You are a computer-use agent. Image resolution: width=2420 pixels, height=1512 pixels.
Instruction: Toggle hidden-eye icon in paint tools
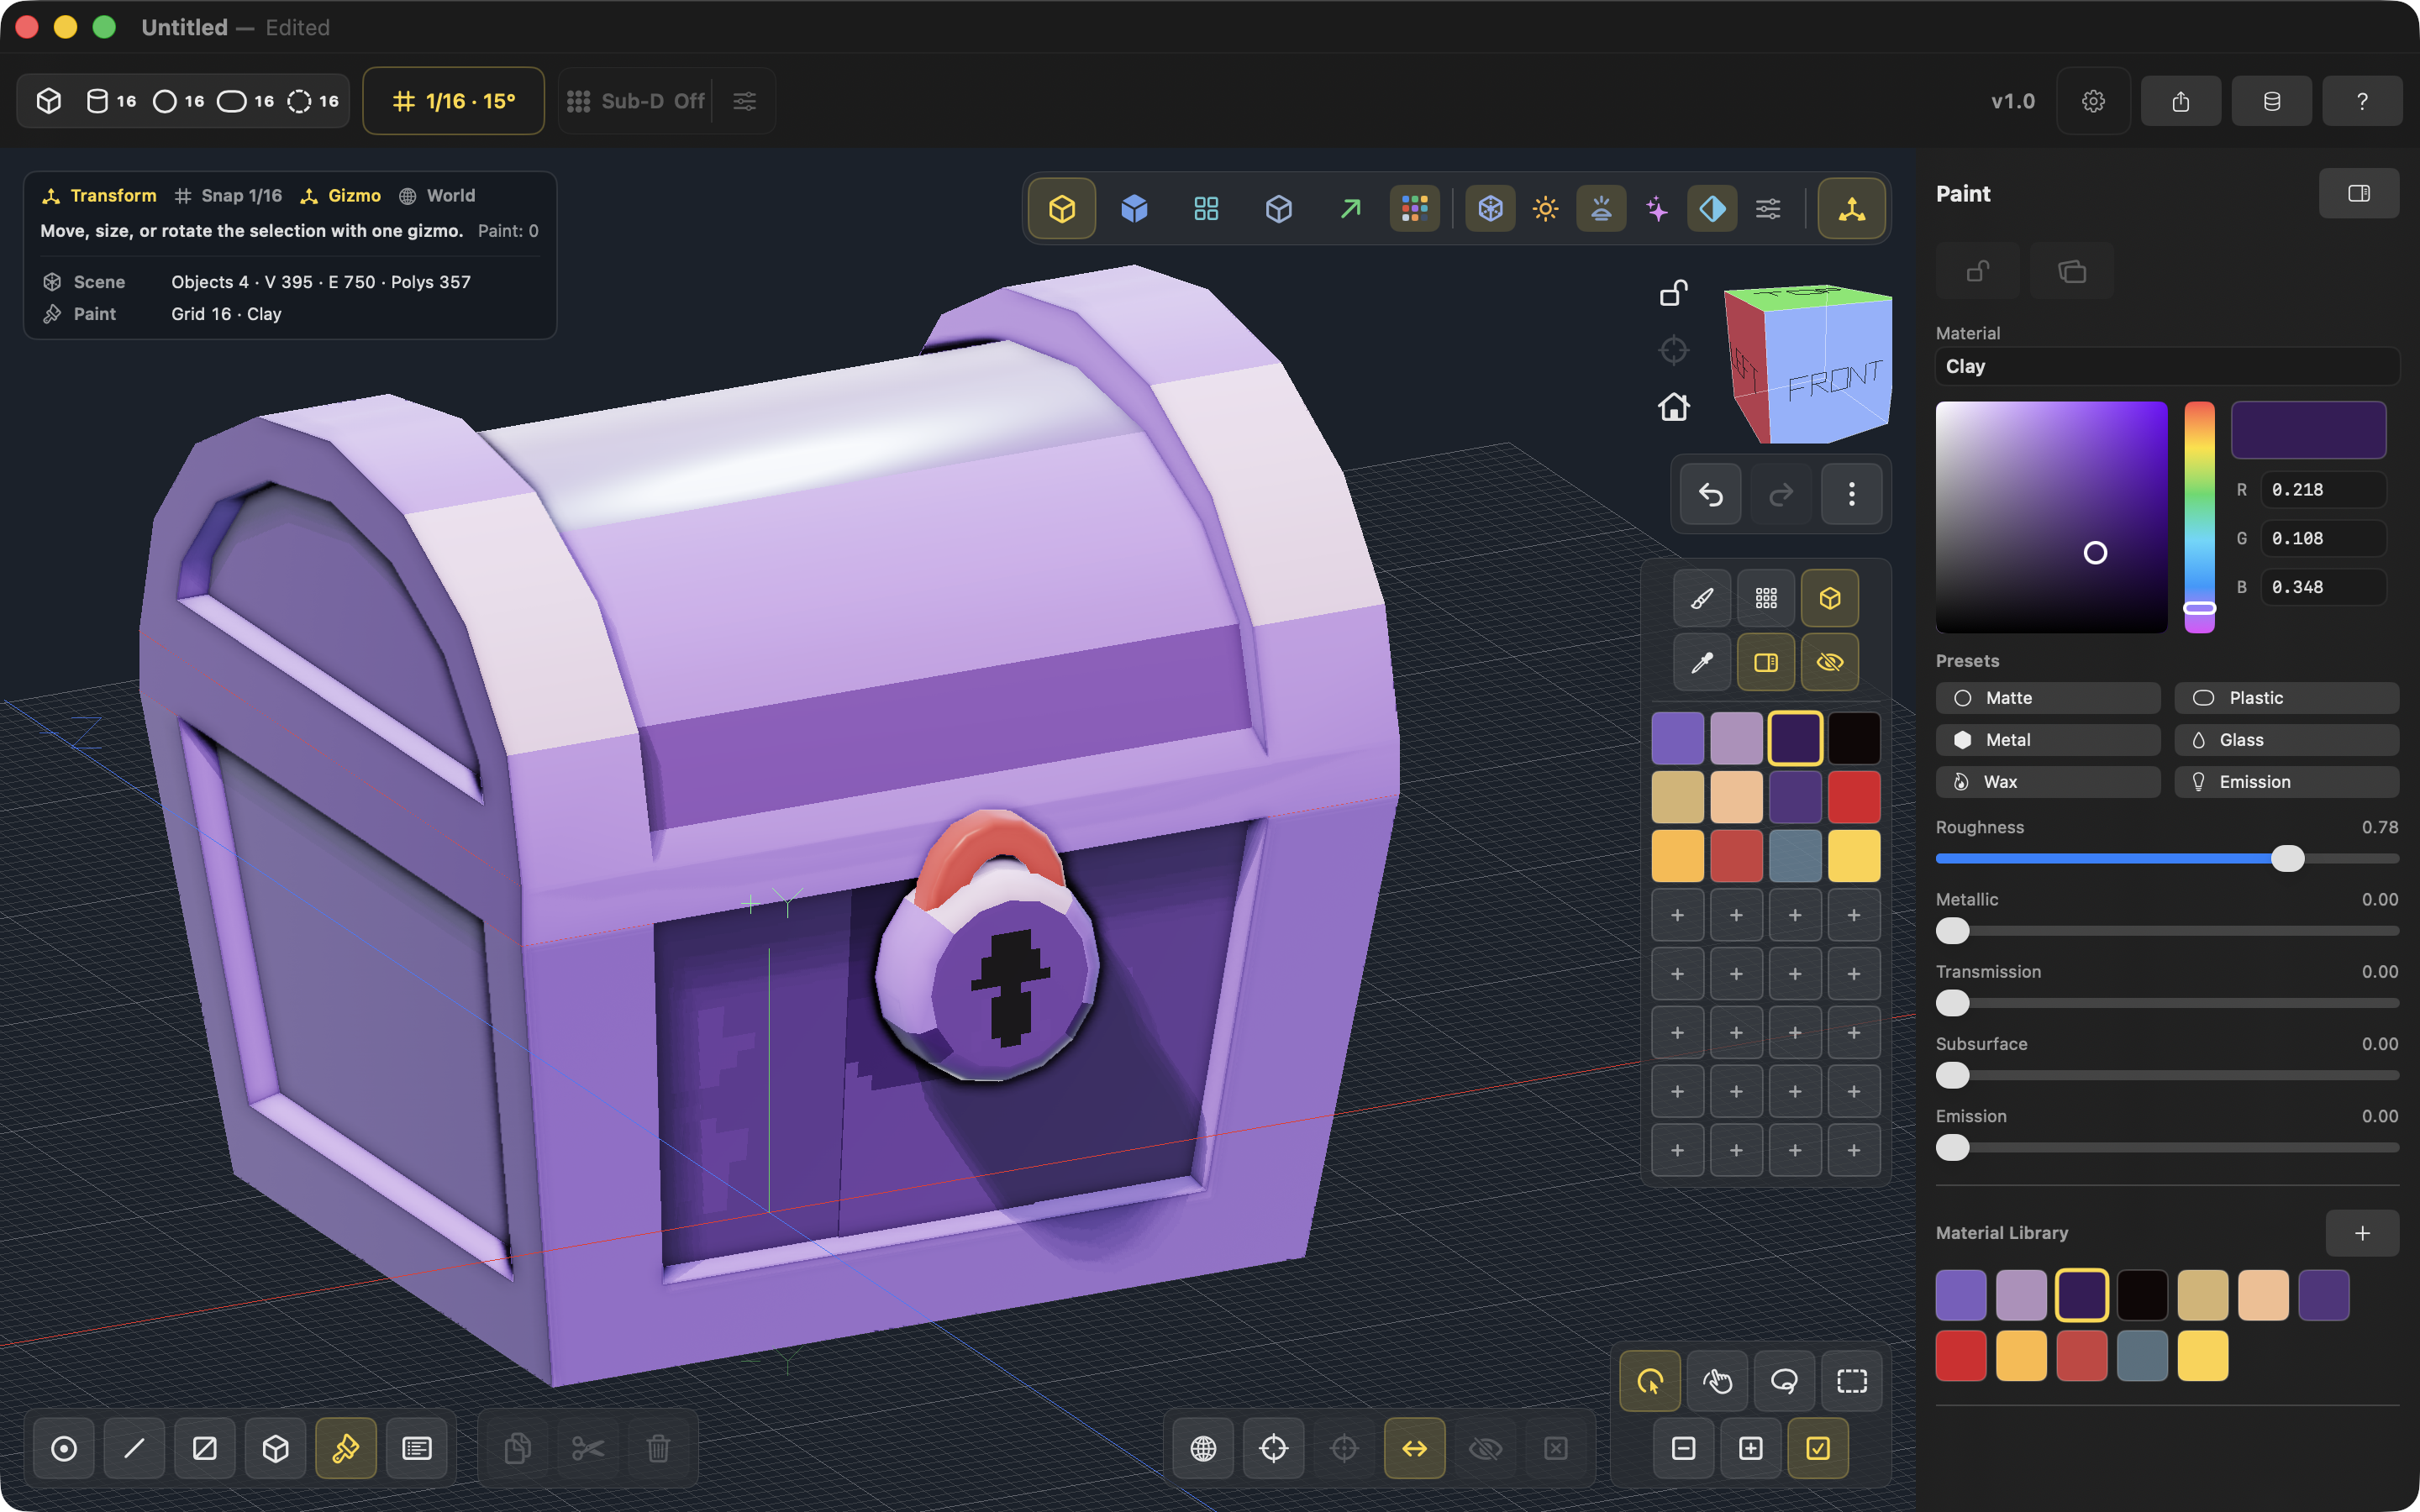[x=1830, y=662]
